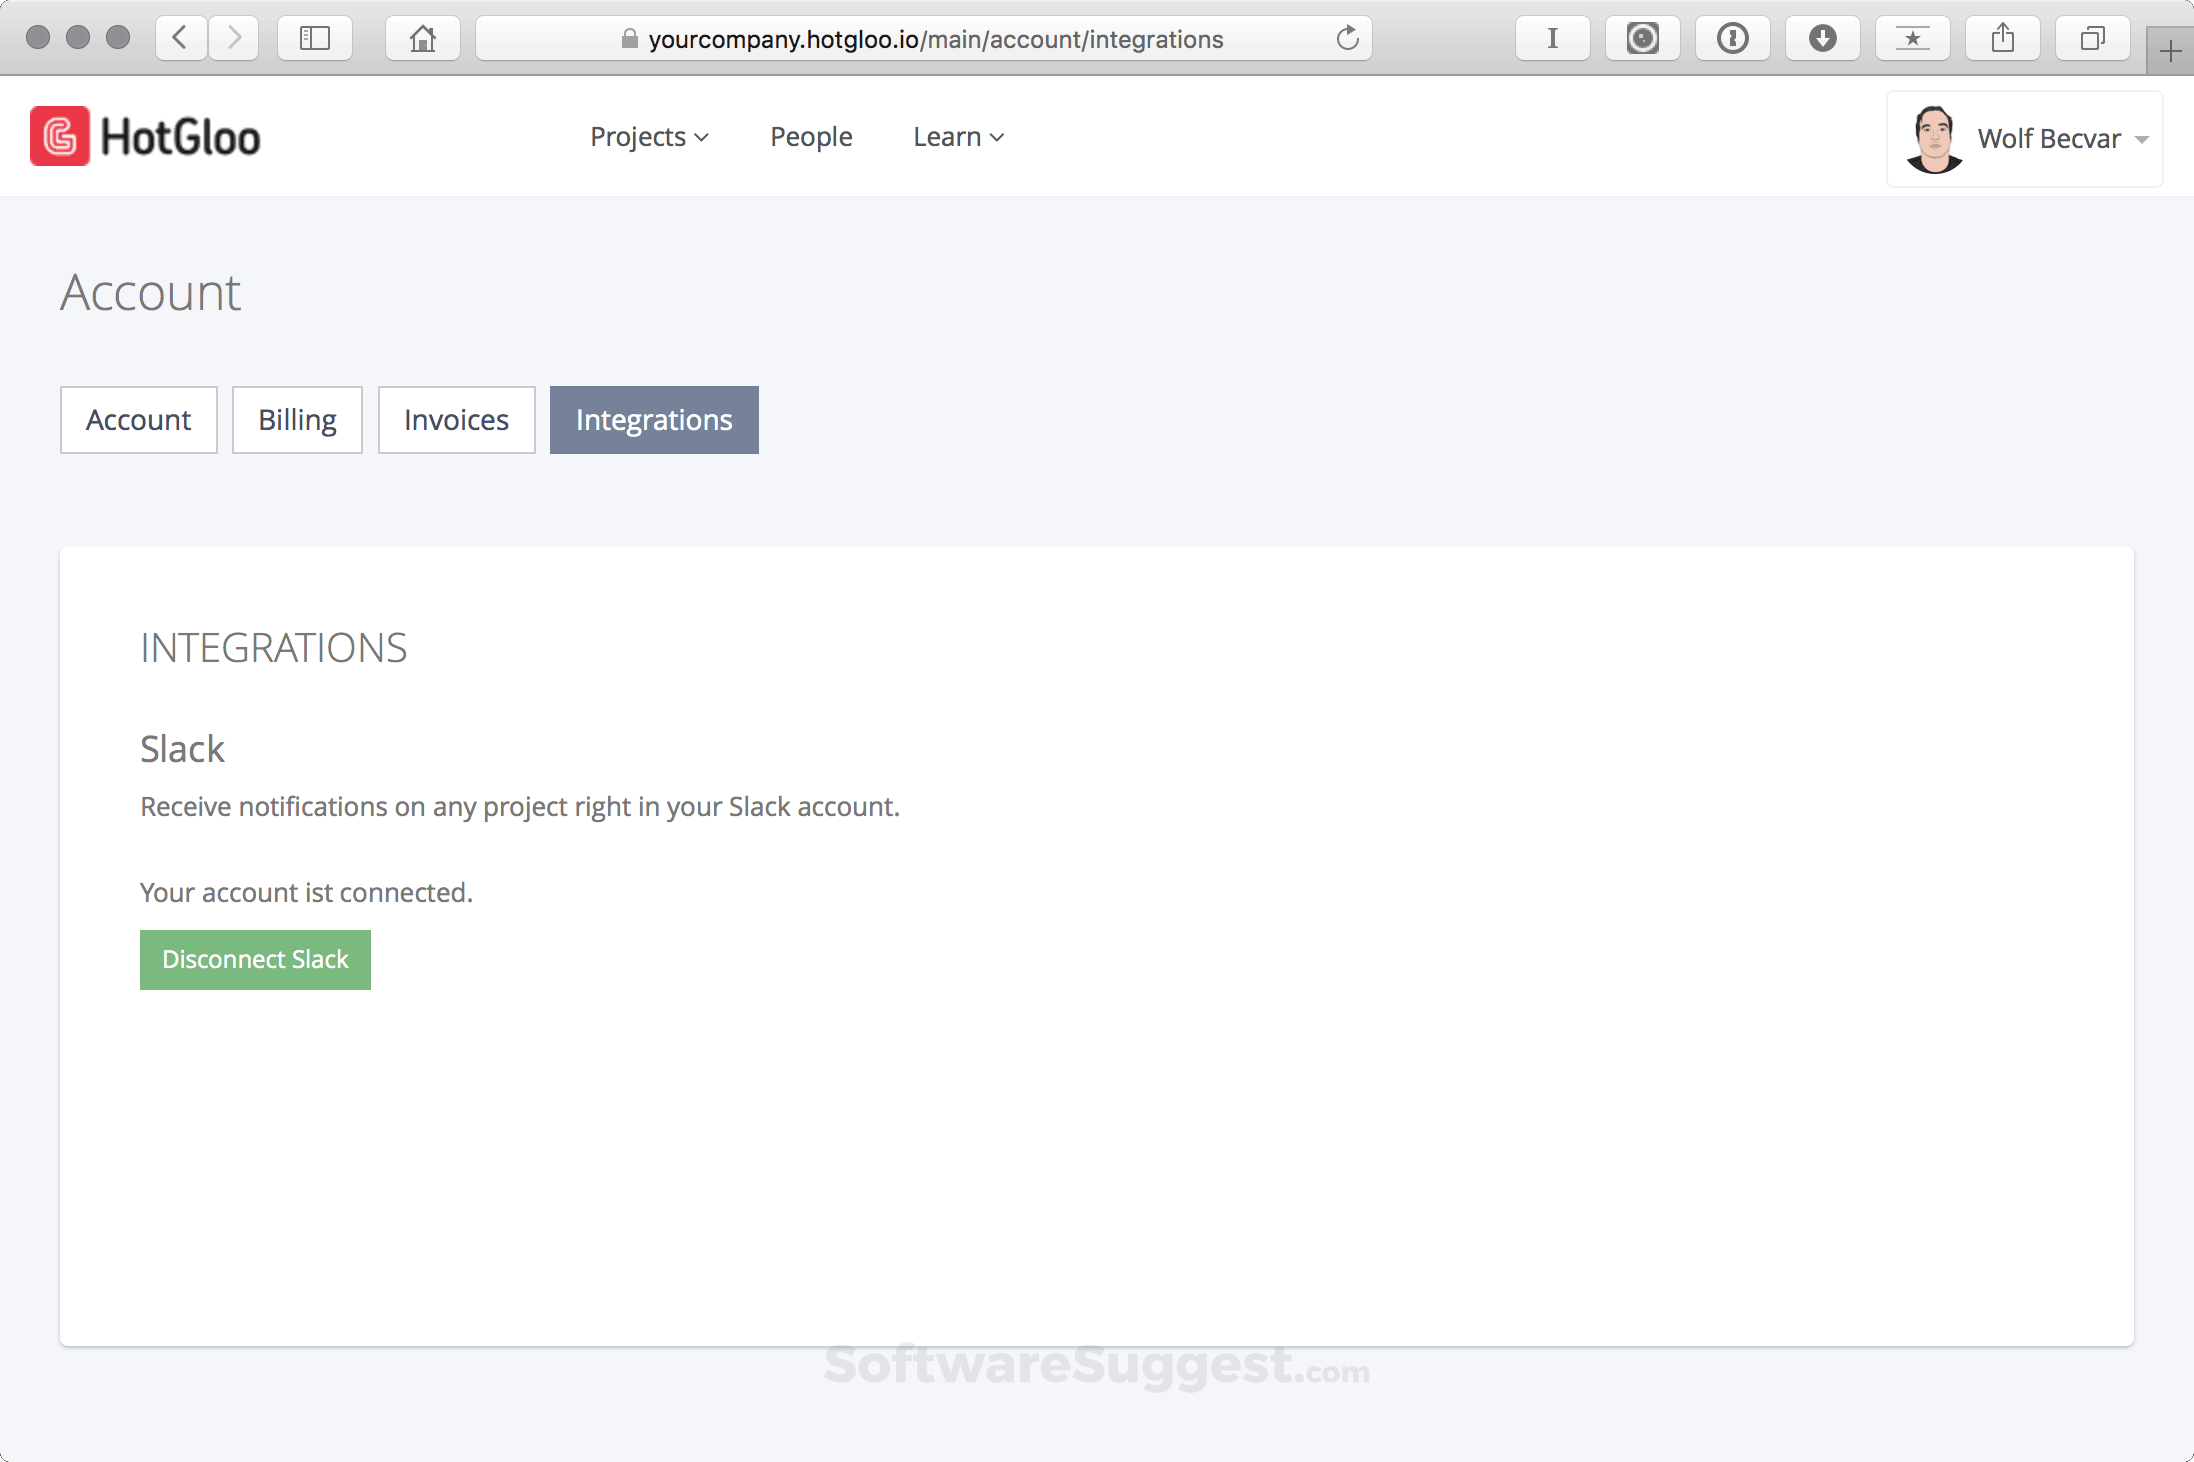Open the downloads toolbar icon
Screen dimensions: 2194x1462
[x=1822, y=38]
